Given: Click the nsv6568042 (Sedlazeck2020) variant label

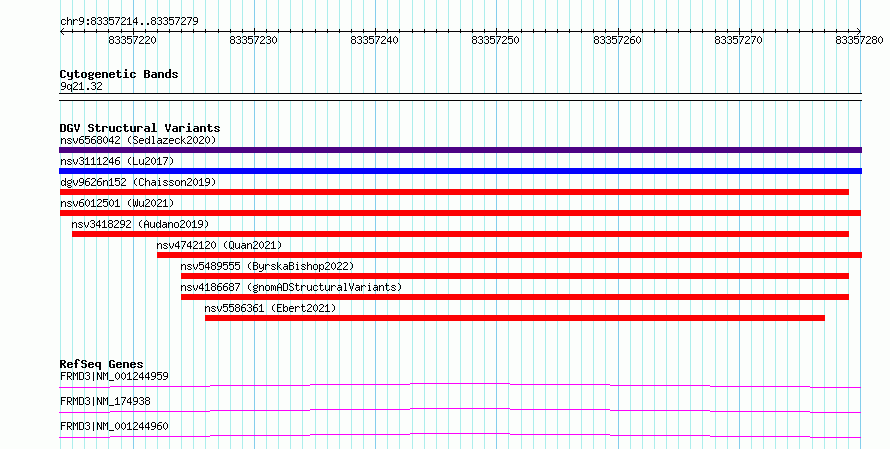Looking at the screenshot, I should click(x=138, y=140).
